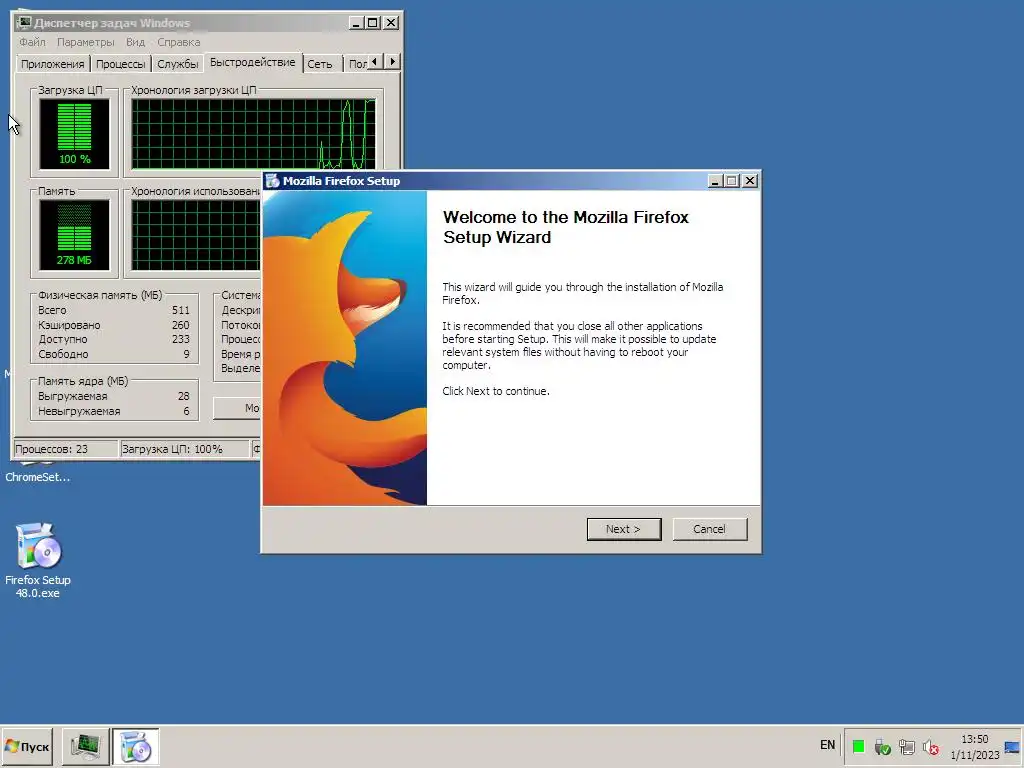Open the Файл menu in Task Manager
The width and height of the screenshot is (1024, 768).
(x=33, y=42)
